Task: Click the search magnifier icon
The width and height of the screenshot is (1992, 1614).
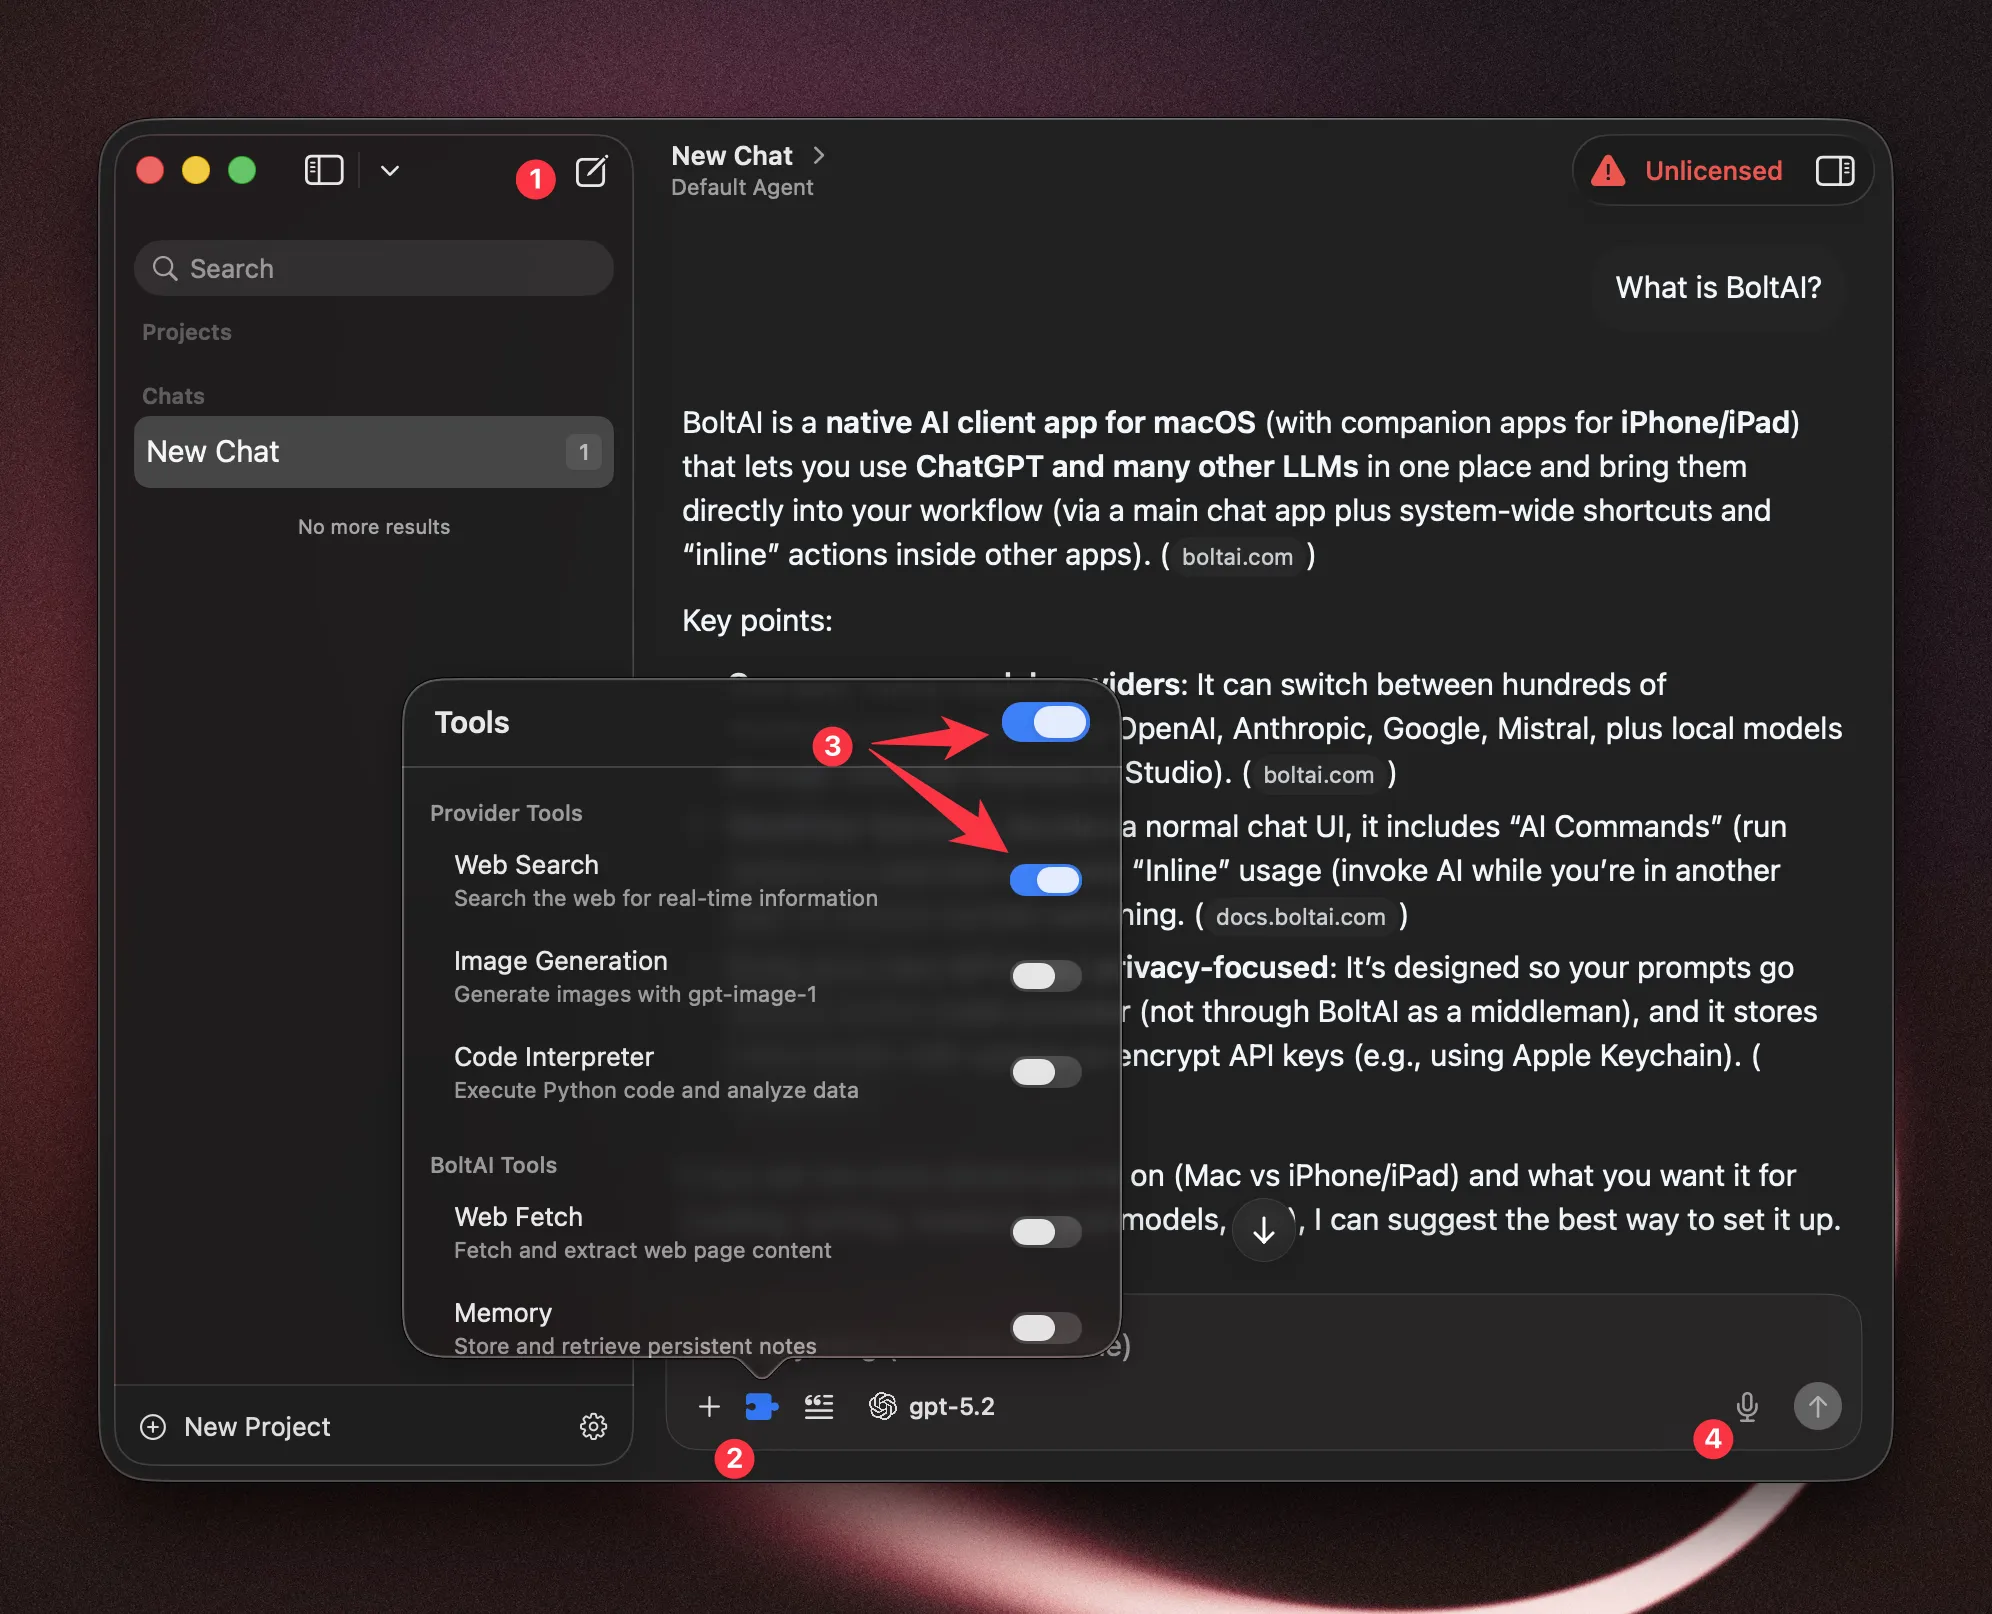Action: [165, 268]
